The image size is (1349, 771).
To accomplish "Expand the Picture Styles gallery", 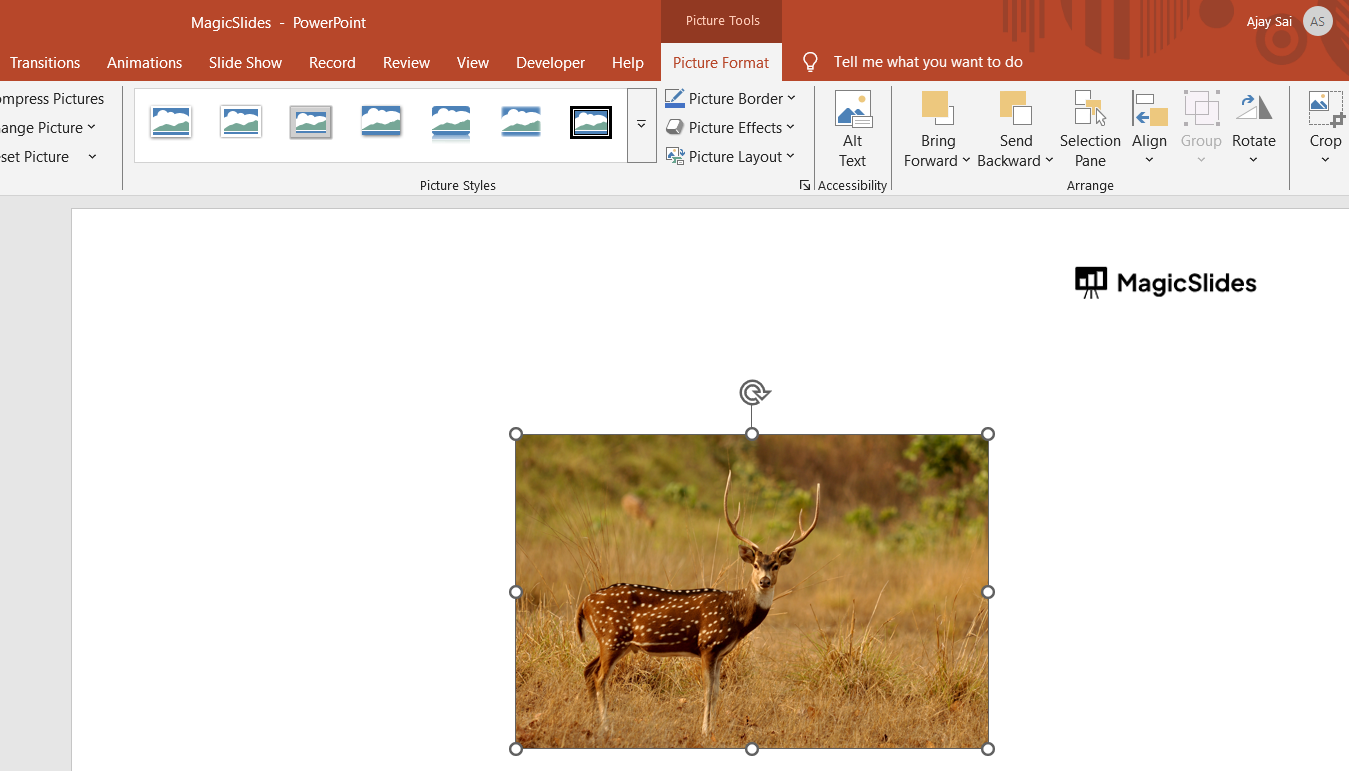I will [641, 125].
